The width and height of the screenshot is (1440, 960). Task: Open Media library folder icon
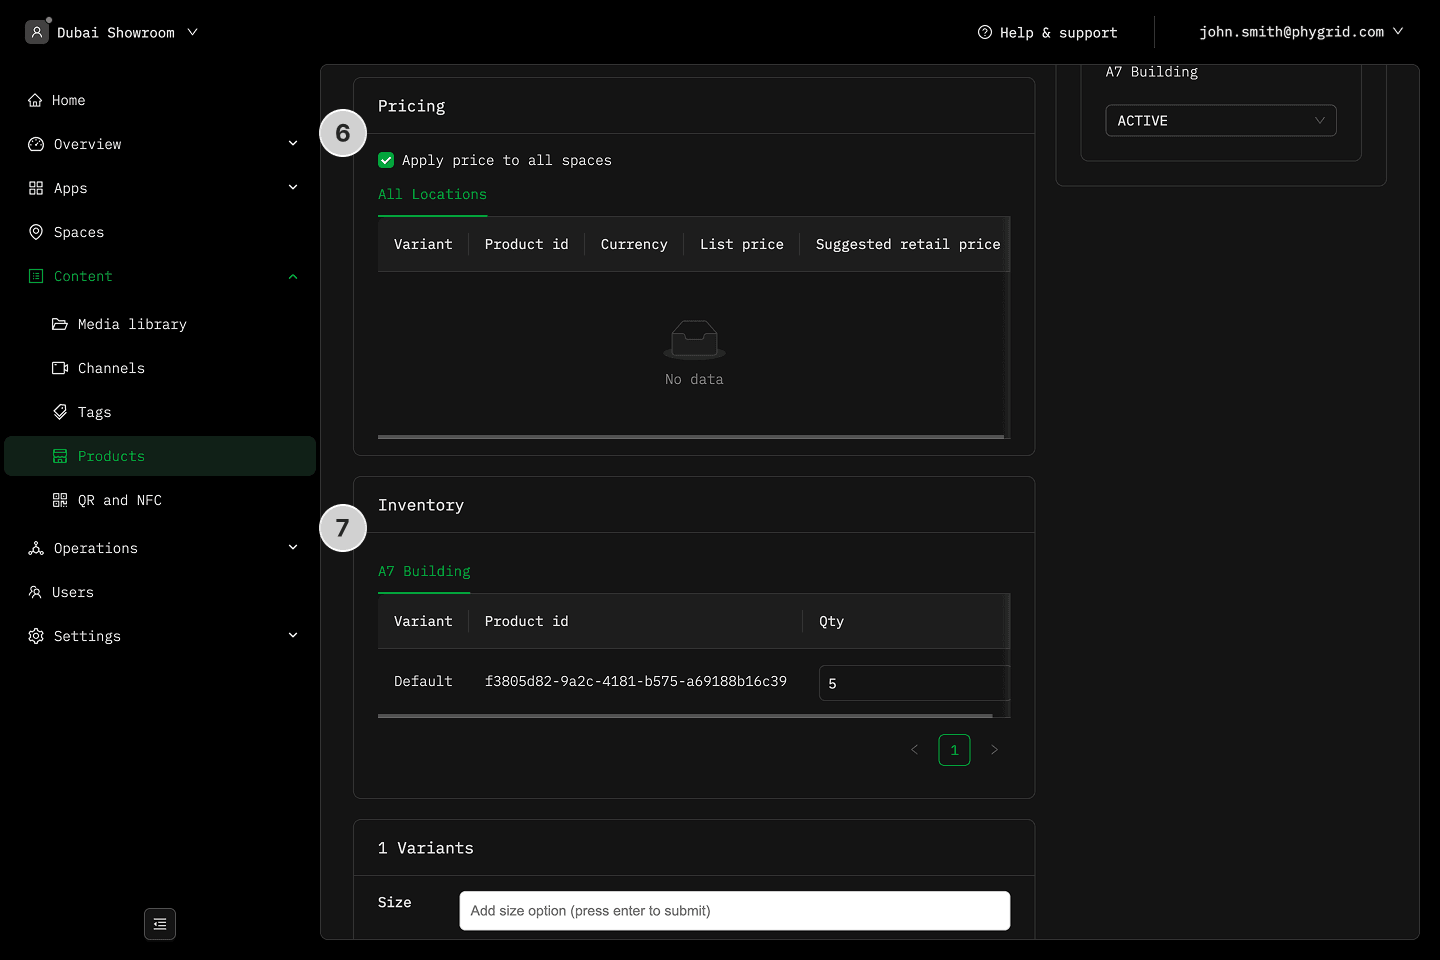click(x=60, y=324)
